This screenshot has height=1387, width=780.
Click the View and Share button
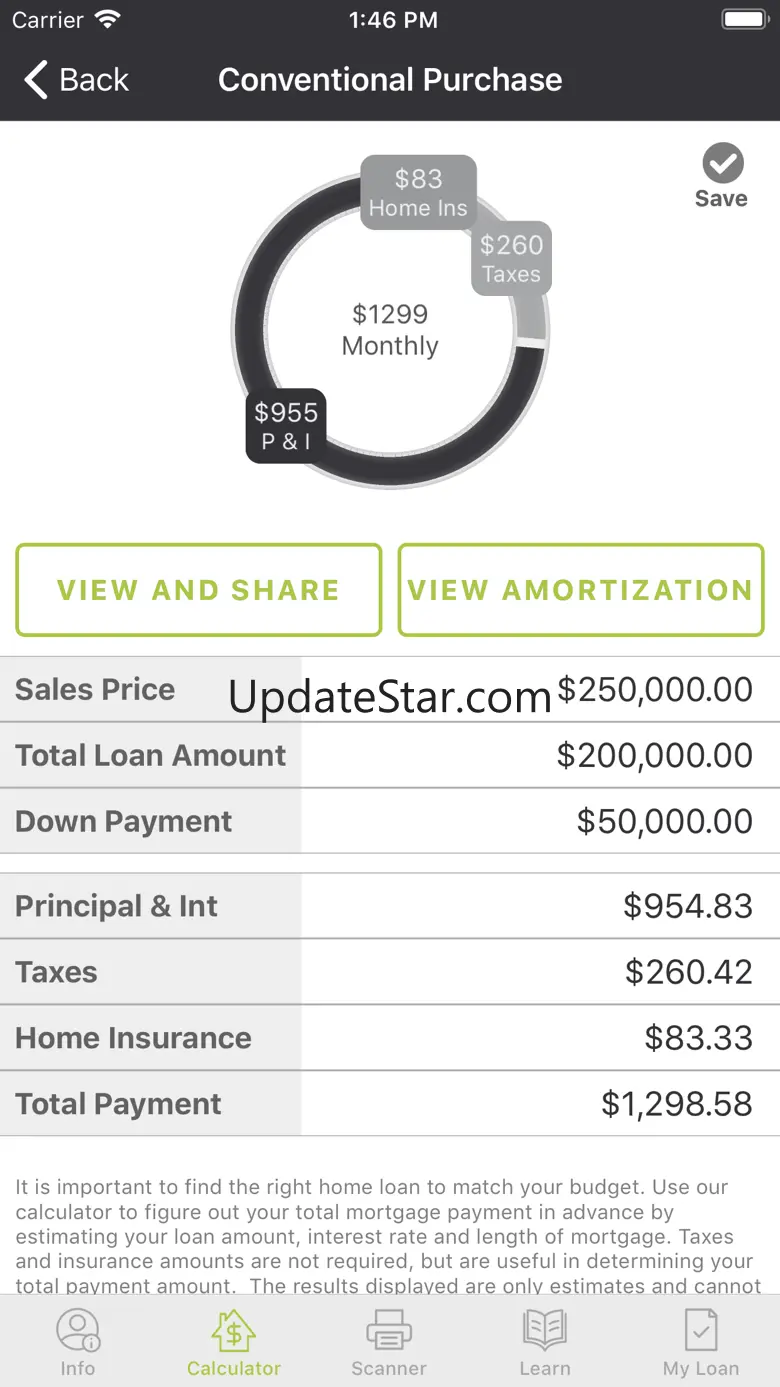(x=199, y=590)
